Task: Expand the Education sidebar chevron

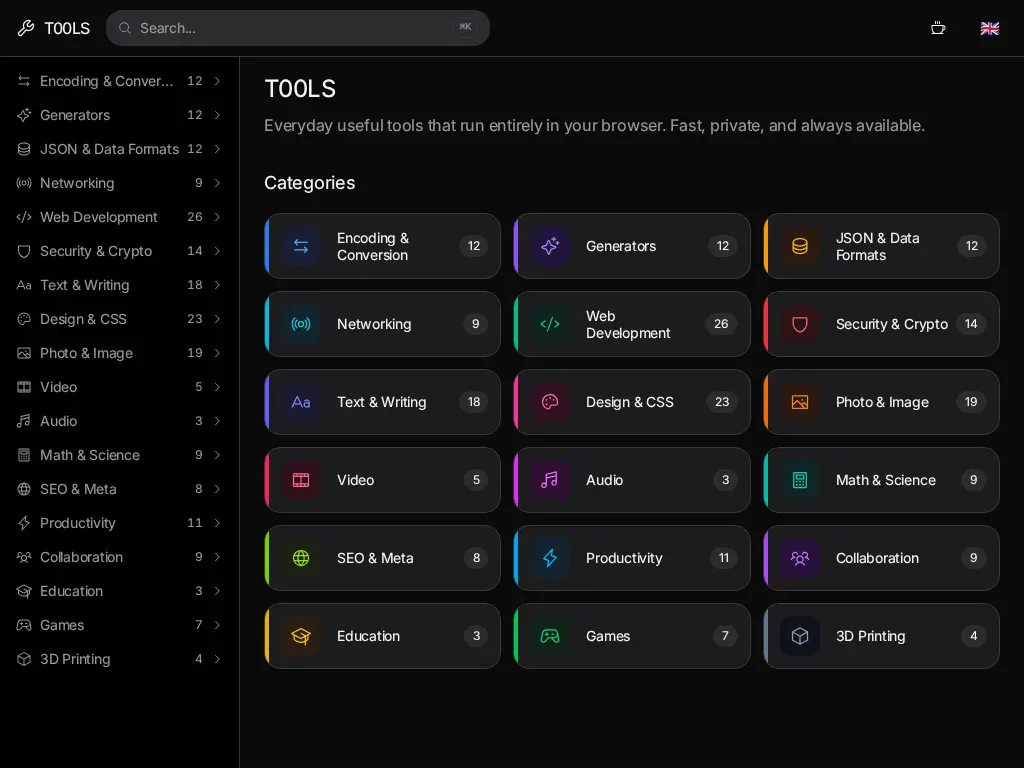Action: (217, 591)
